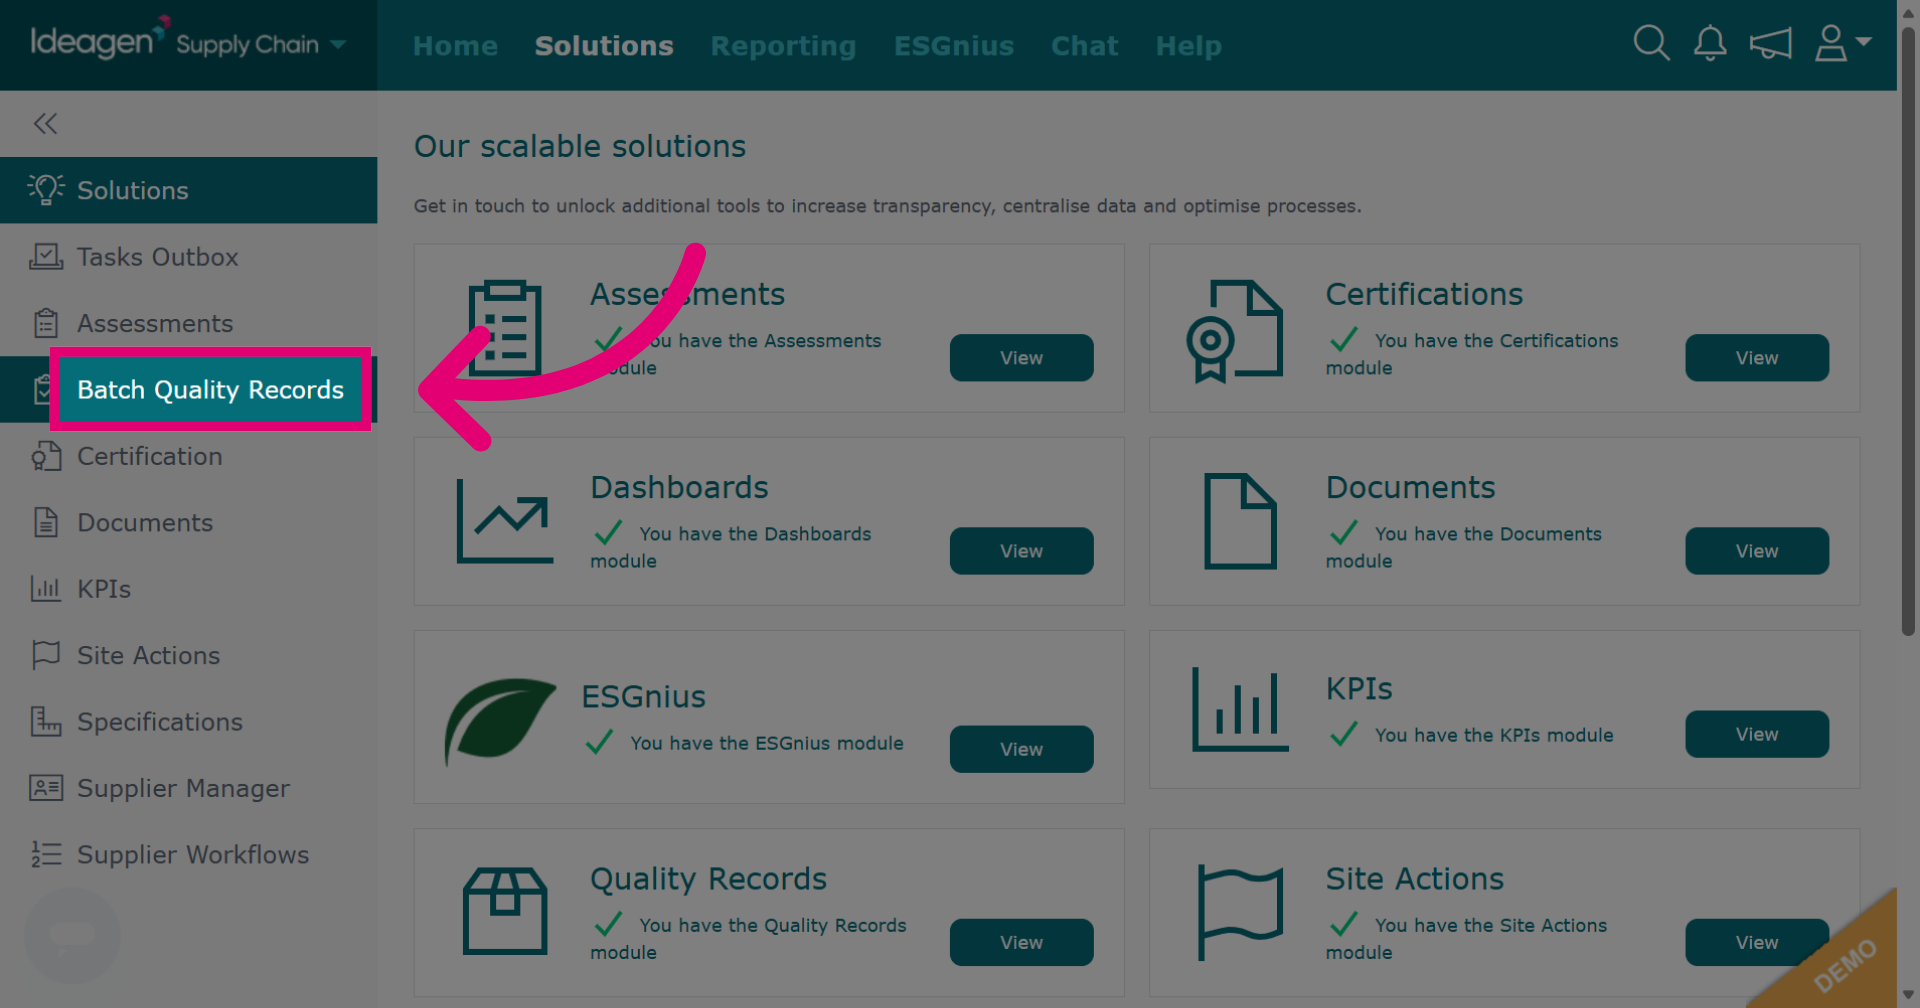The height and width of the screenshot is (1008, 1920).
Task: Click the KPIs bar chart sidebar icon
Action: (46, 589)
